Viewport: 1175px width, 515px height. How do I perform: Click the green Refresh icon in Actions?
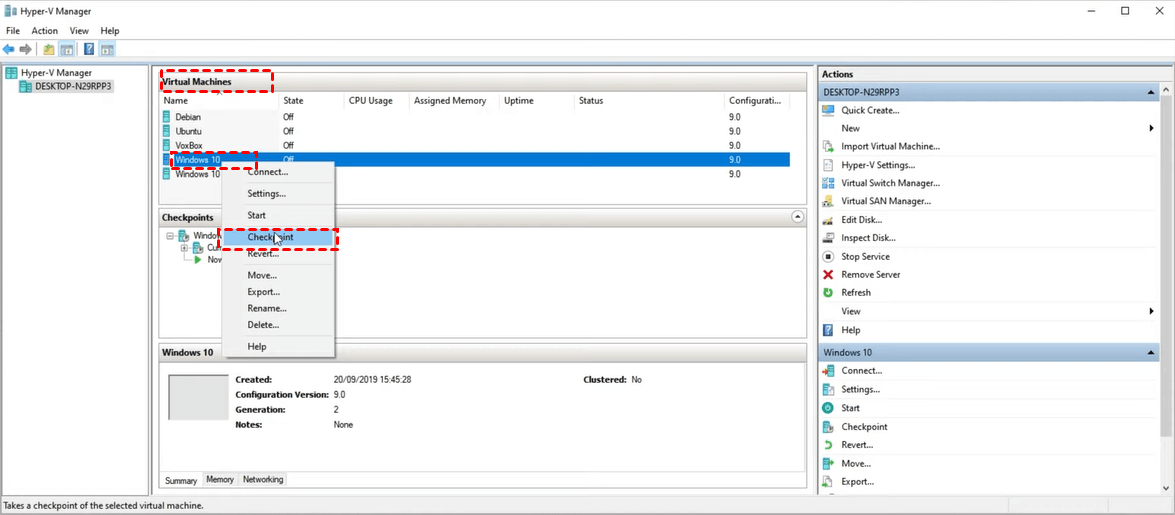pos(828,293)
